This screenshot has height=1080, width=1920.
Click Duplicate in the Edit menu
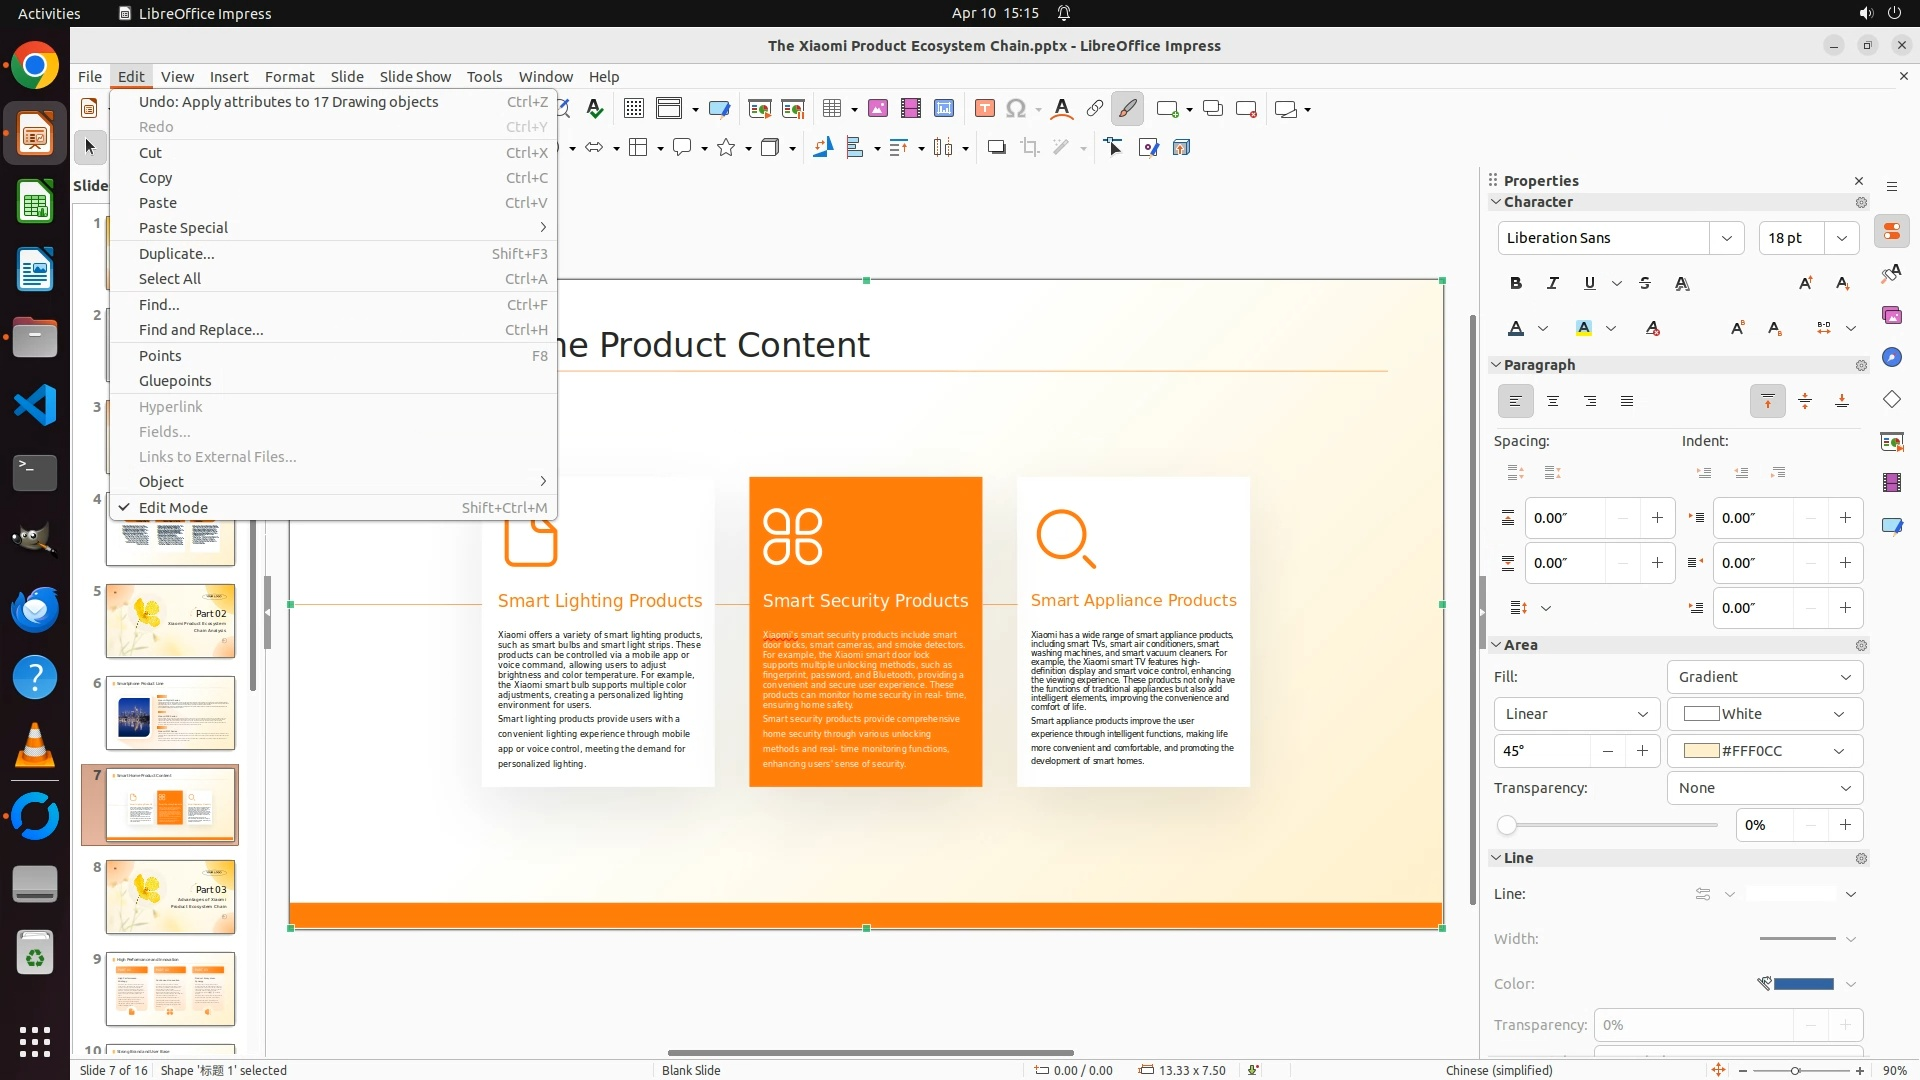click(x=177, y=254)
